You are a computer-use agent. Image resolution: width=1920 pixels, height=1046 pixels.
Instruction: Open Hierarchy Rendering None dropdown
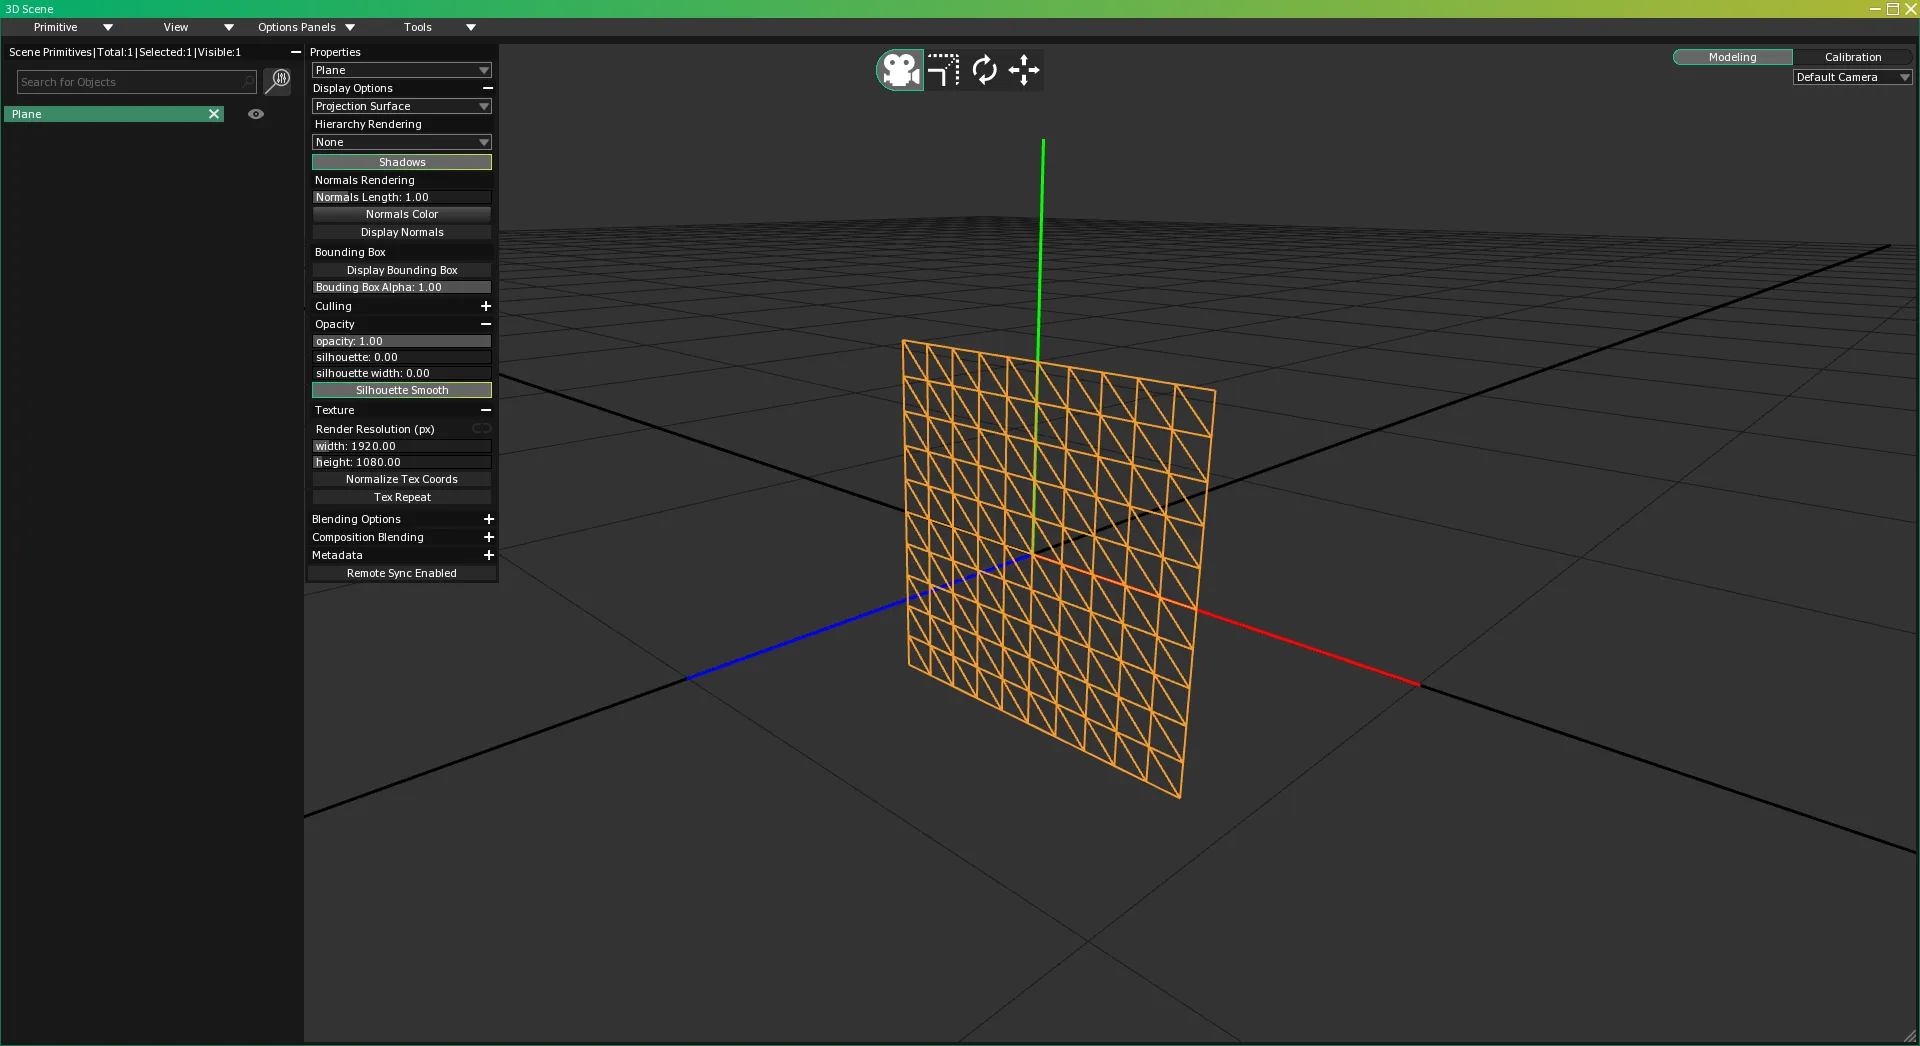coord(402,142)
